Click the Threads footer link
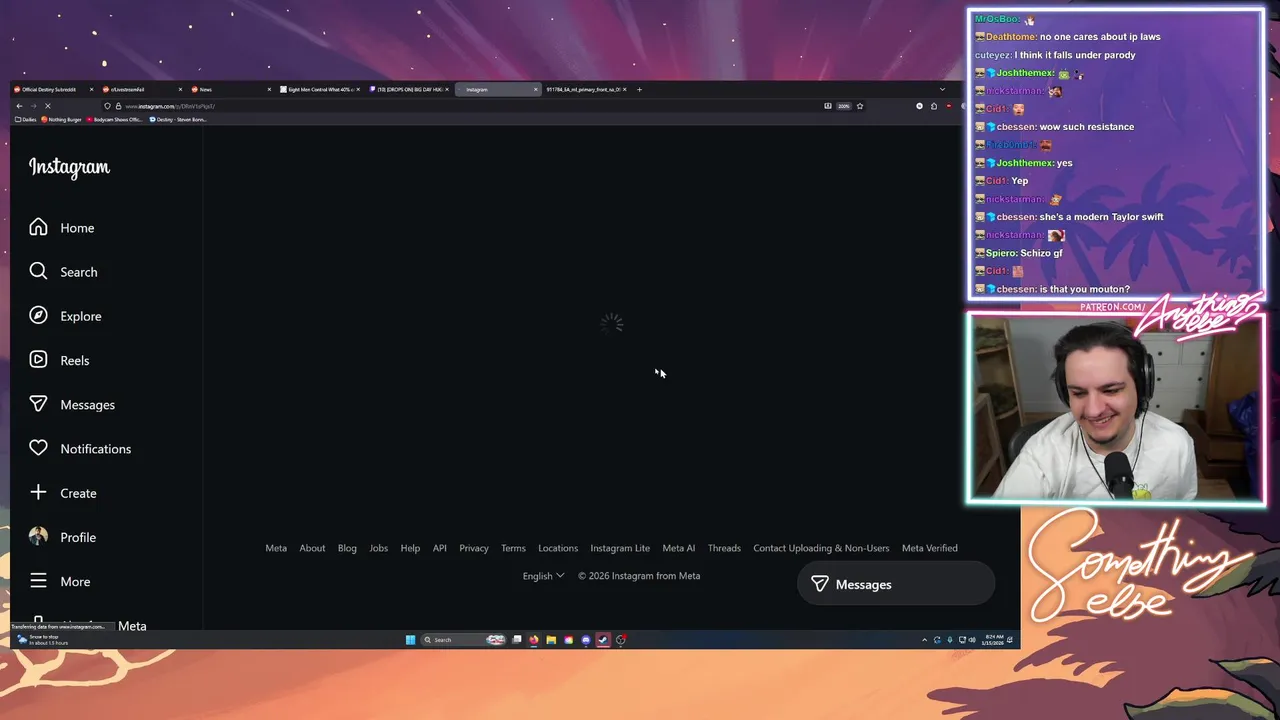Screen dimensions: 1280x720 [x=724, y=548]
